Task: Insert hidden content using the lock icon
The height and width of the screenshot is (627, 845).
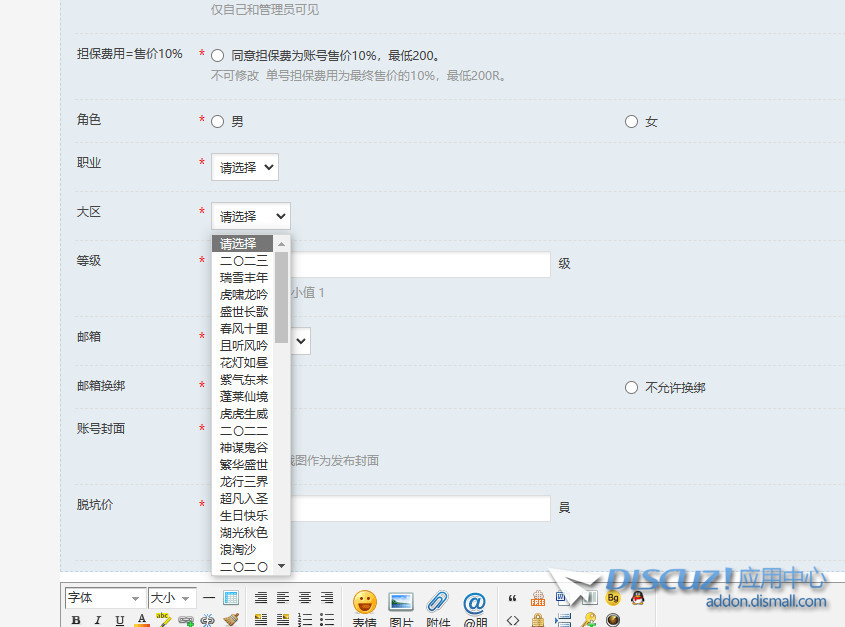Action: coord(536,620)
